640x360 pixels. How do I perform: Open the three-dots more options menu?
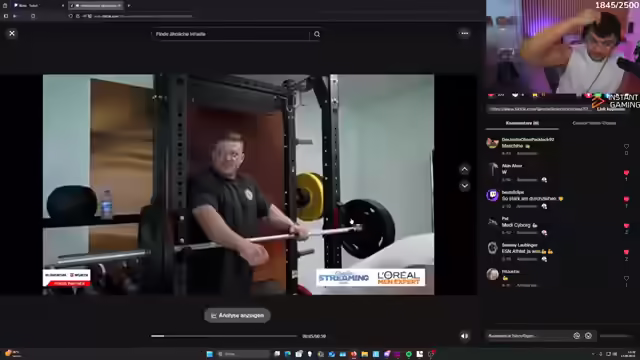click(464, 33)
